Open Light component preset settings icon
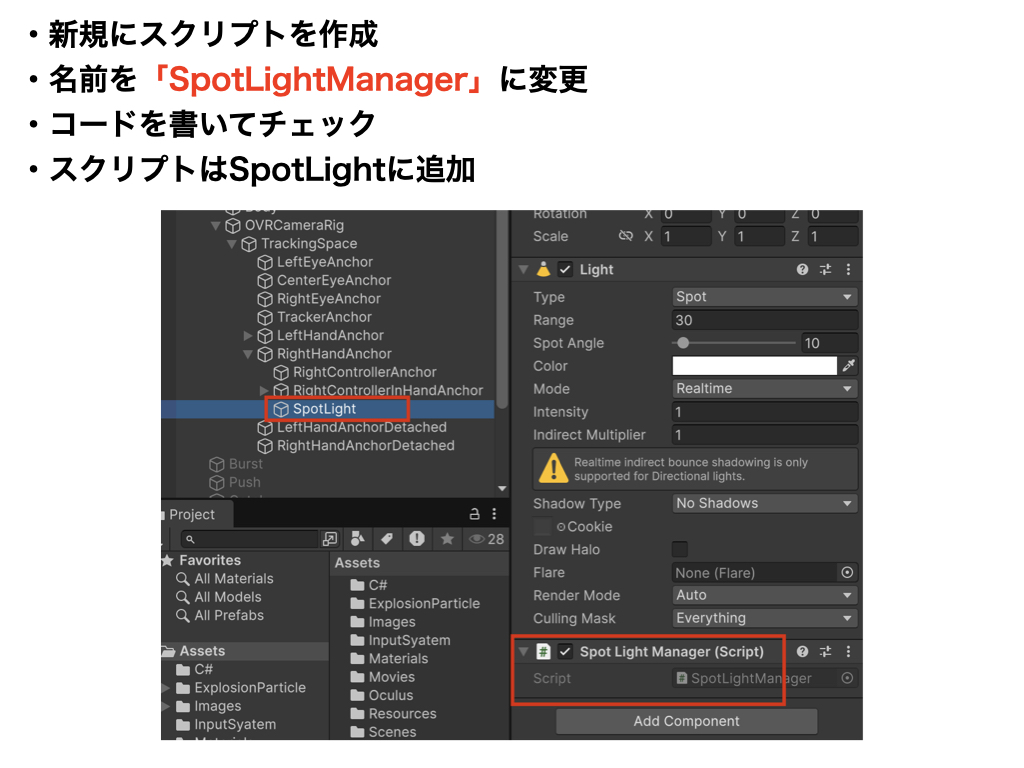1024x768 pixels. (x=825, y=270)
